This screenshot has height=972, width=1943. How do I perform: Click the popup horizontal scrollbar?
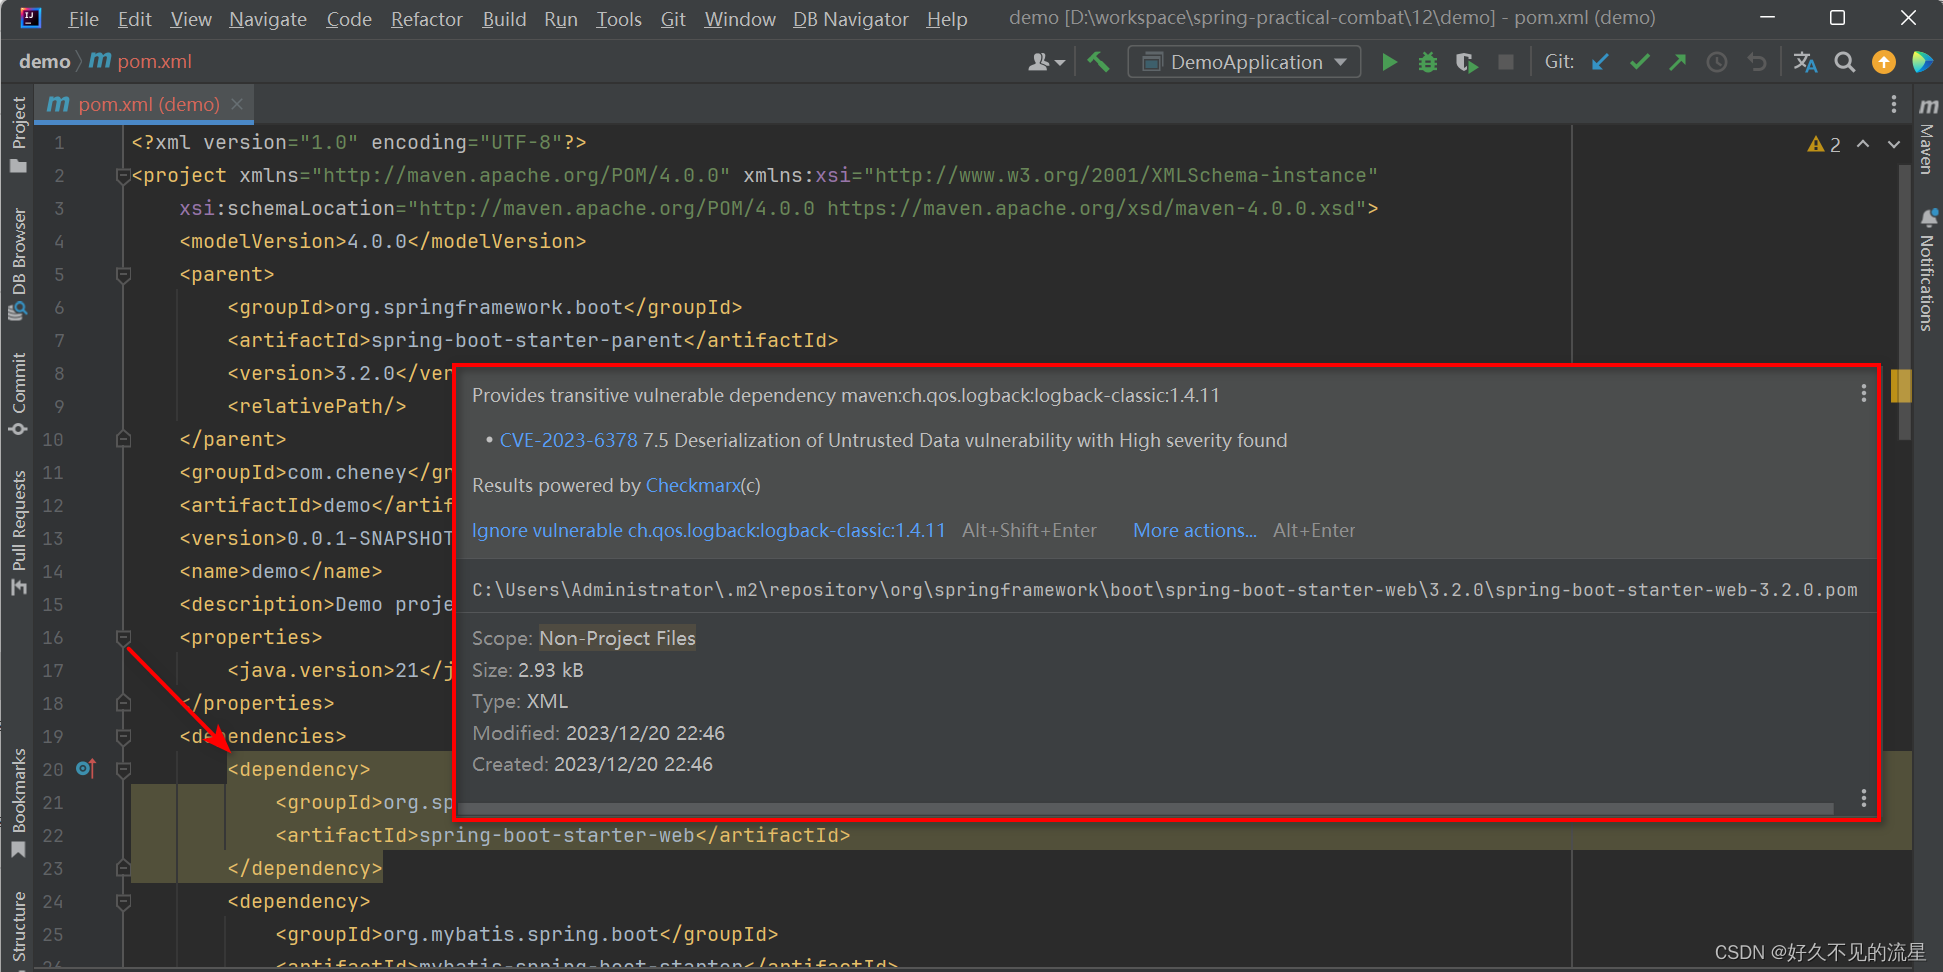pos(1146,808)
